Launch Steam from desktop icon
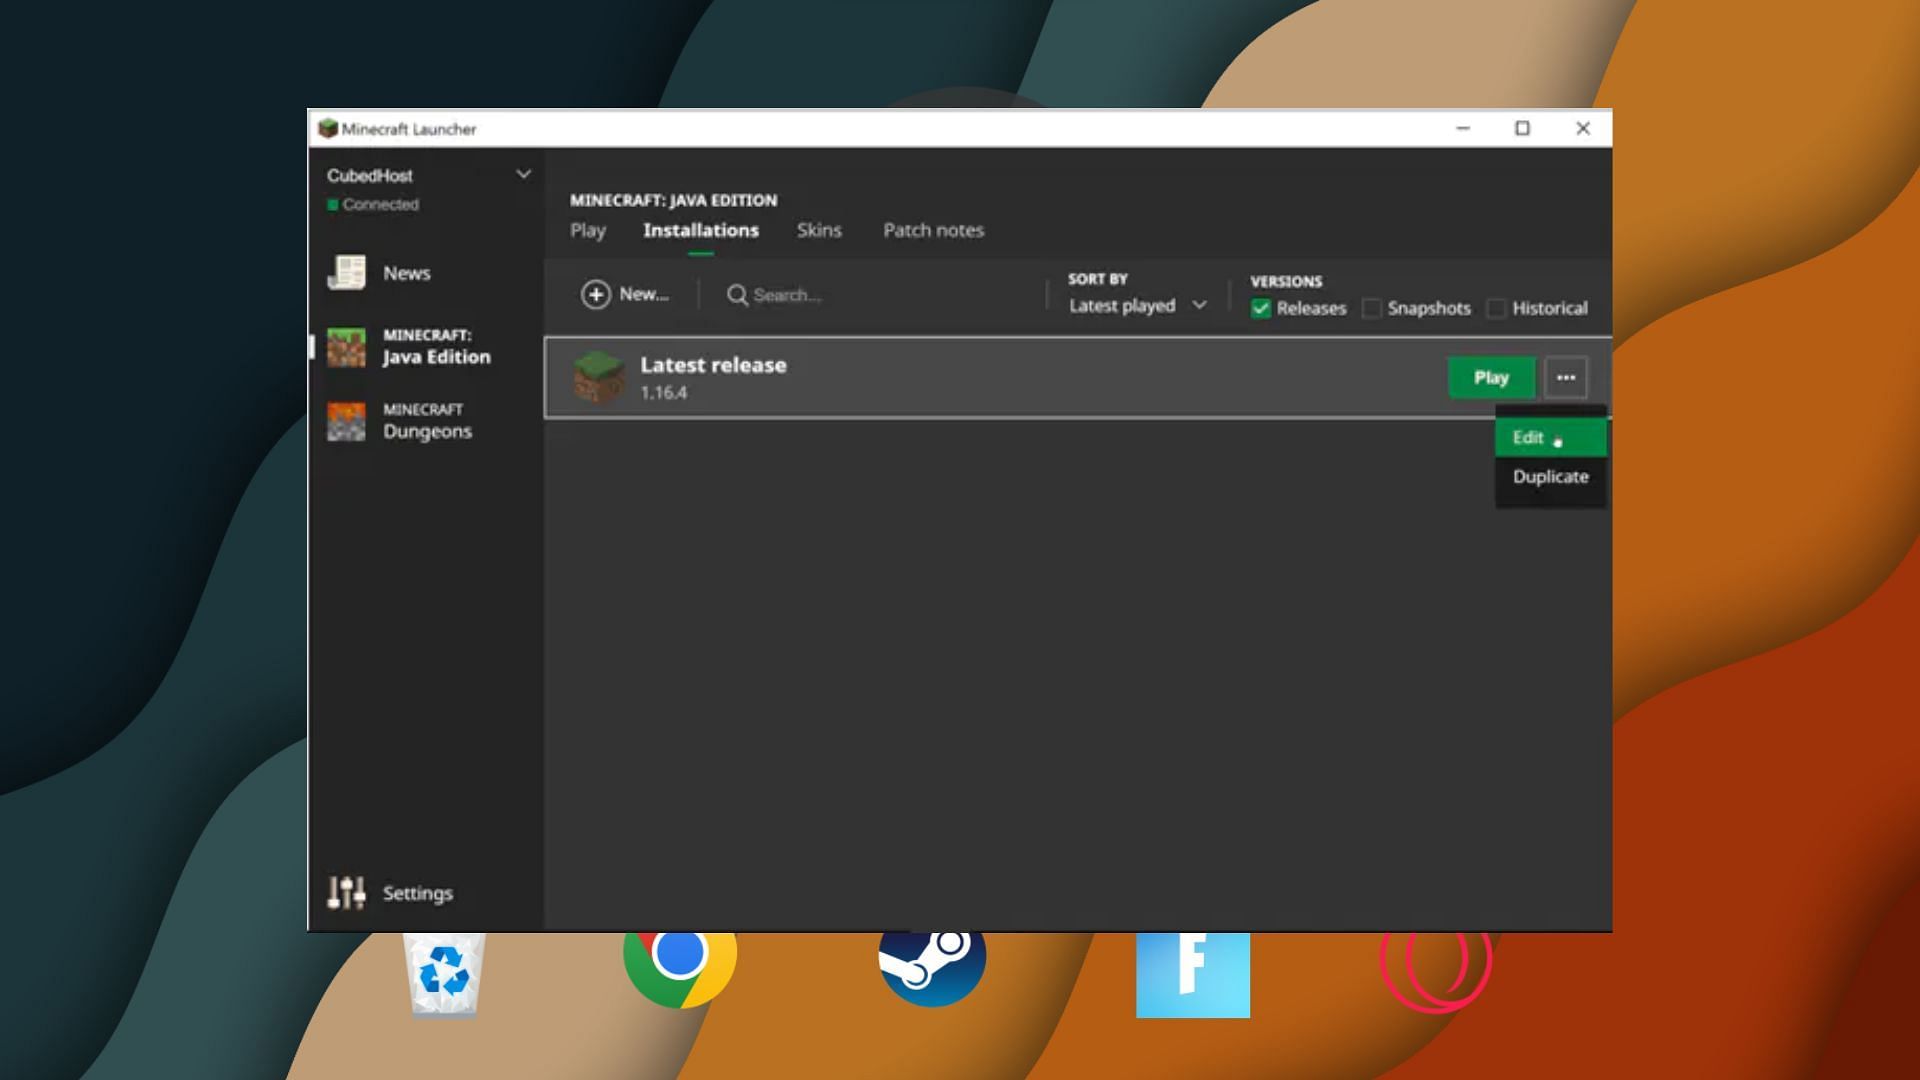Image resolution: width=1920 pixels, height=1080 pixels. tap(932, 968)
